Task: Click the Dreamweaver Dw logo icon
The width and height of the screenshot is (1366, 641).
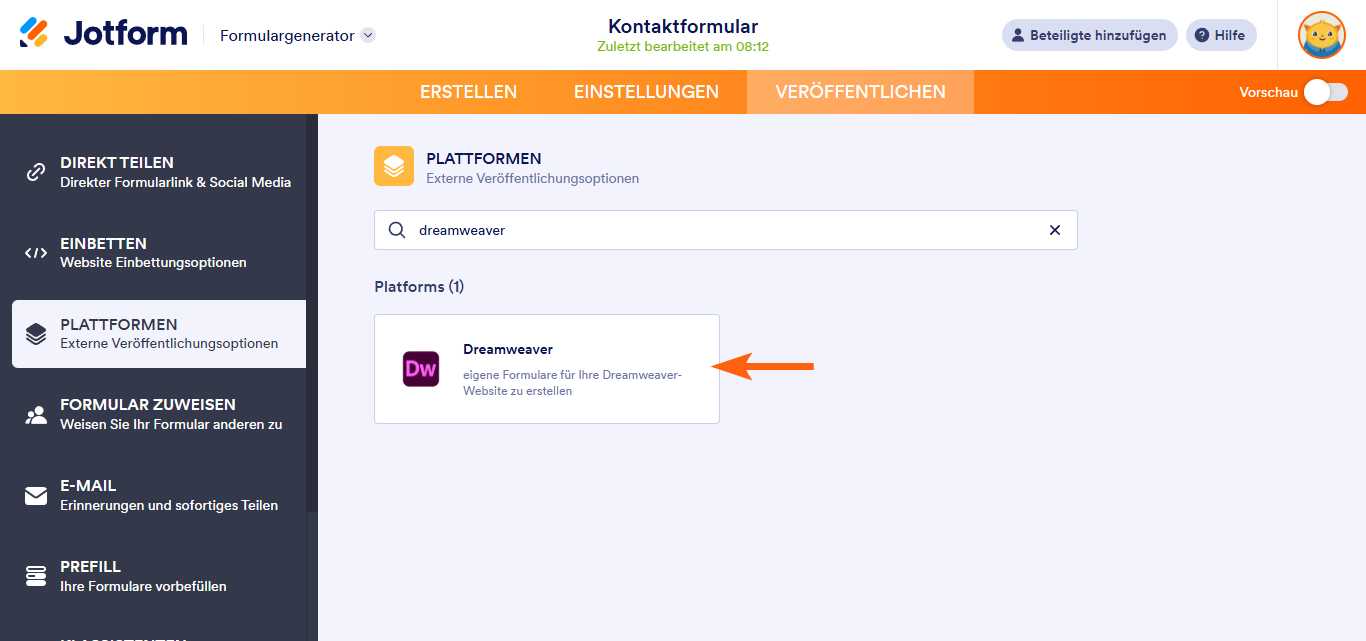Action: 421,369
